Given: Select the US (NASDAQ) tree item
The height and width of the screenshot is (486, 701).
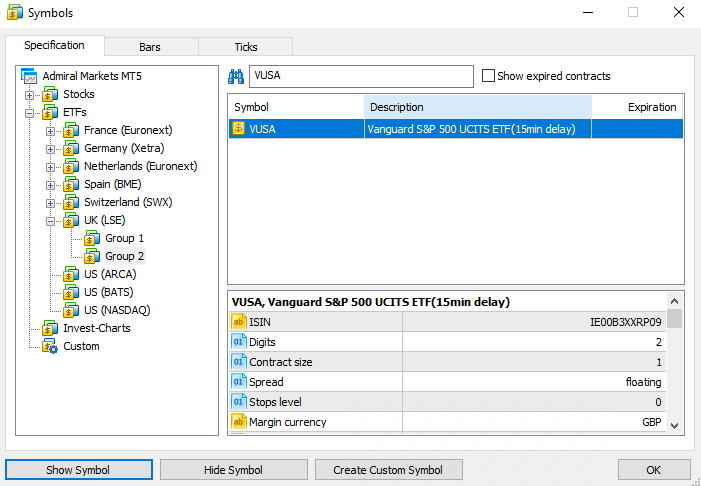Looking at the screenshot, I should click(117, 310).
